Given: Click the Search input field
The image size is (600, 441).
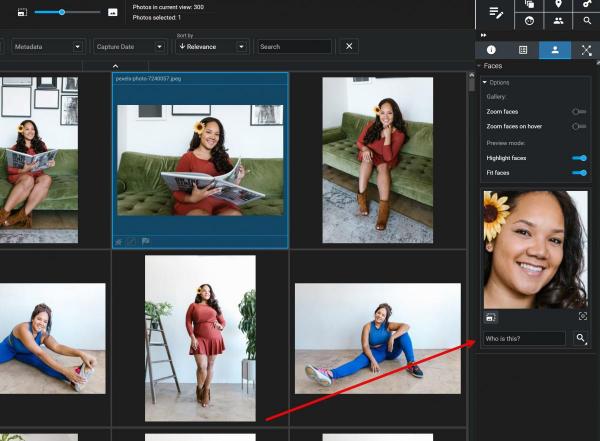Looking at the screenshot, I should coord(294,47).
